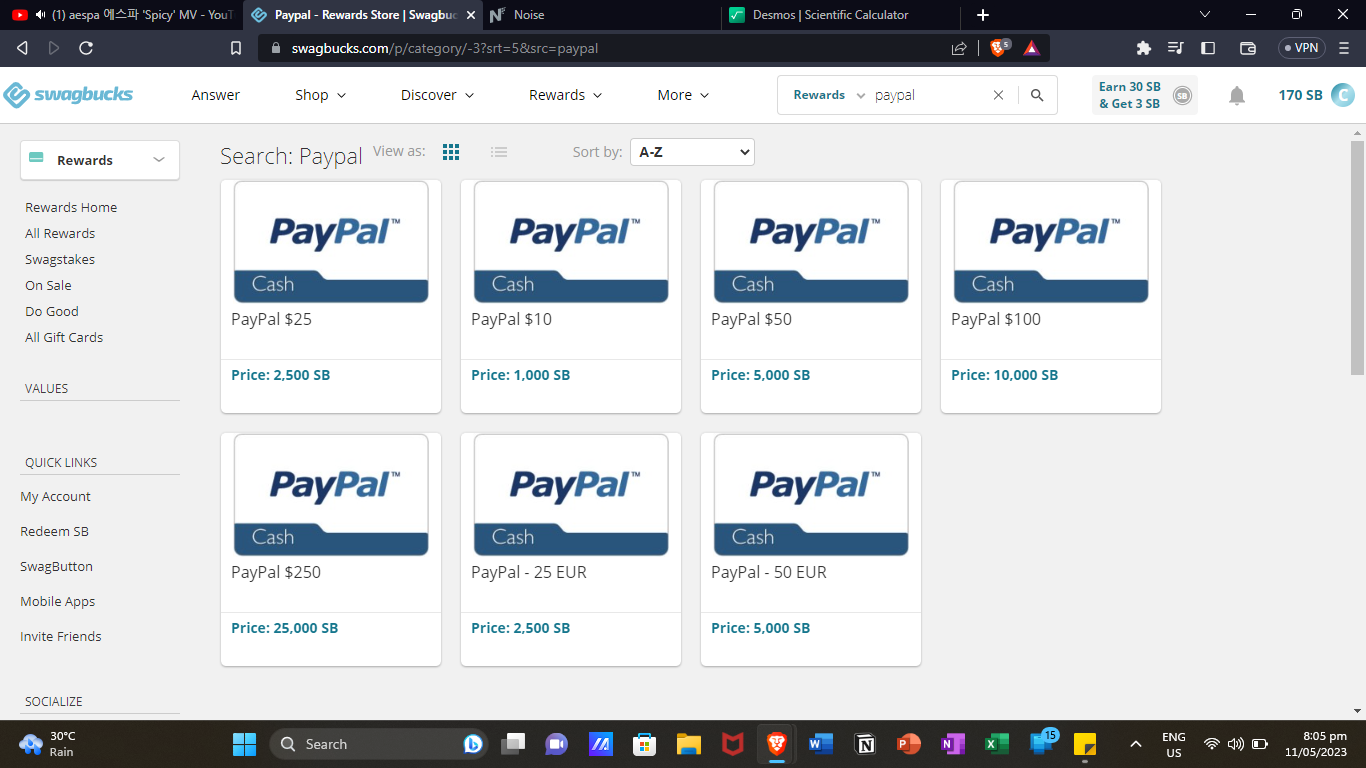The image size is (1366, 768).
Task: Open the Do Good link
Action: point(52,311)
